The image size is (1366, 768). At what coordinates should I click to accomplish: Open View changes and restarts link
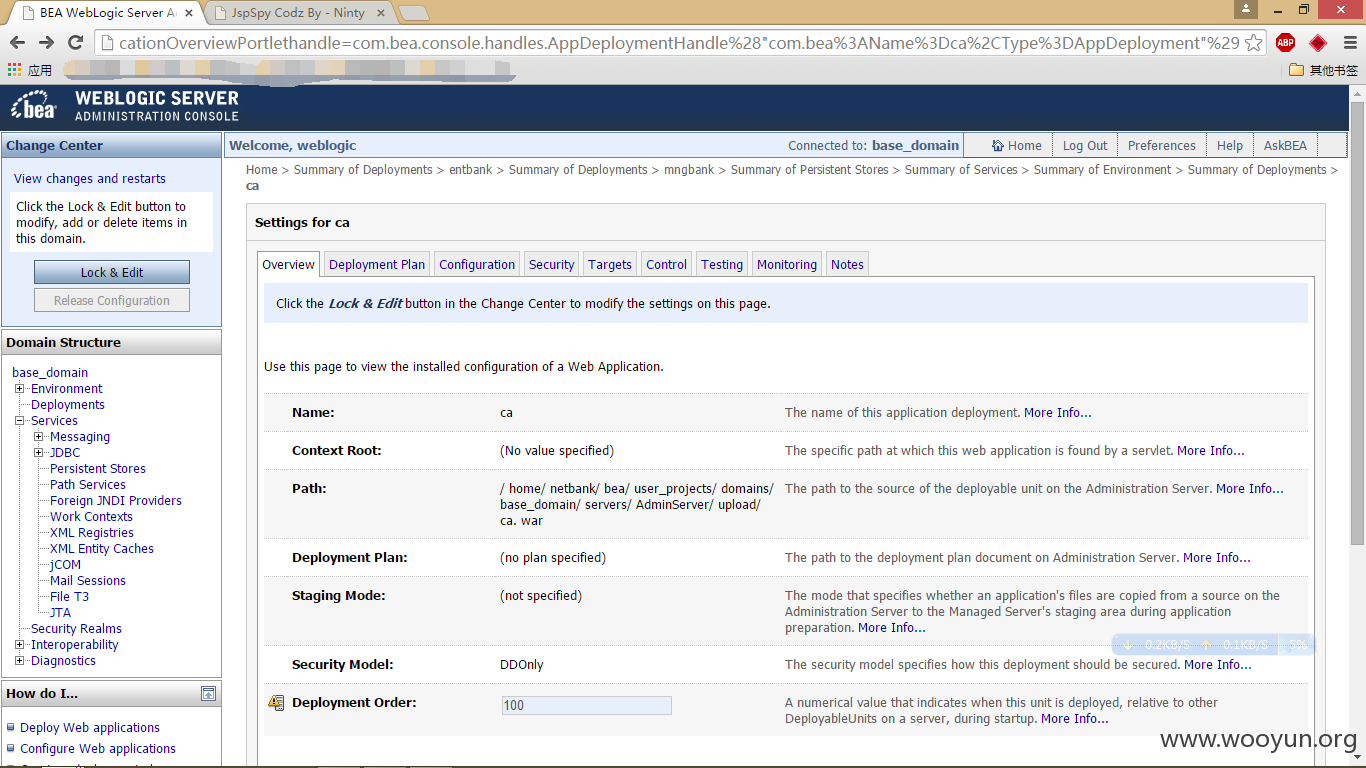click(90, 178)
